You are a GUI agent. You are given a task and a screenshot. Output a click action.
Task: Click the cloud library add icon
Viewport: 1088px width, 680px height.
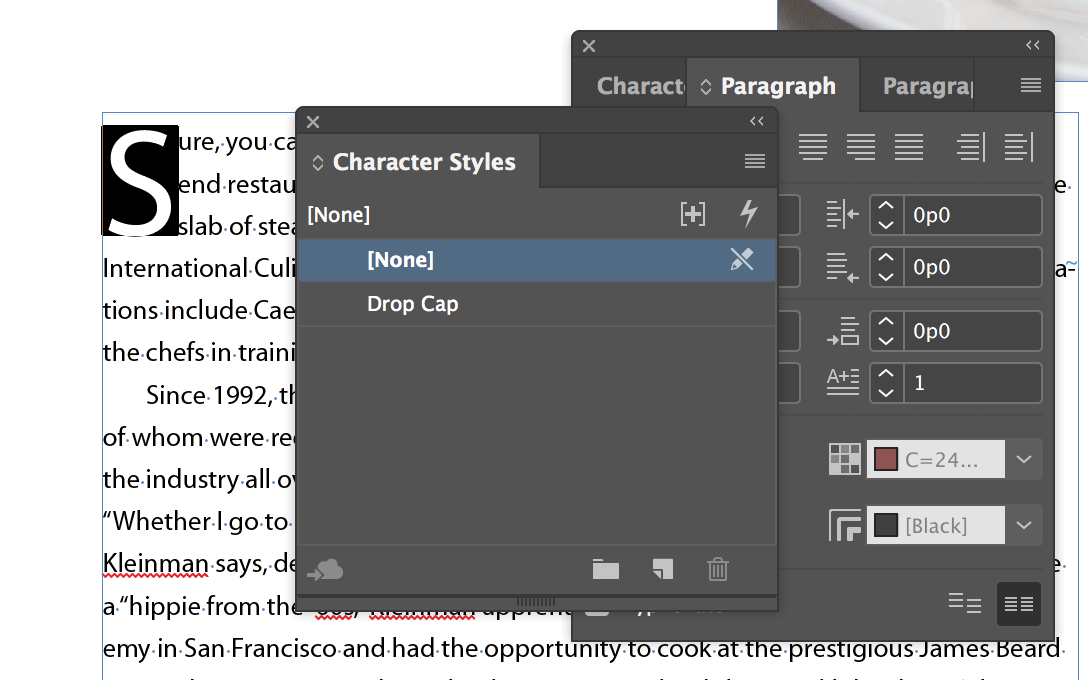tap(325, 570)
